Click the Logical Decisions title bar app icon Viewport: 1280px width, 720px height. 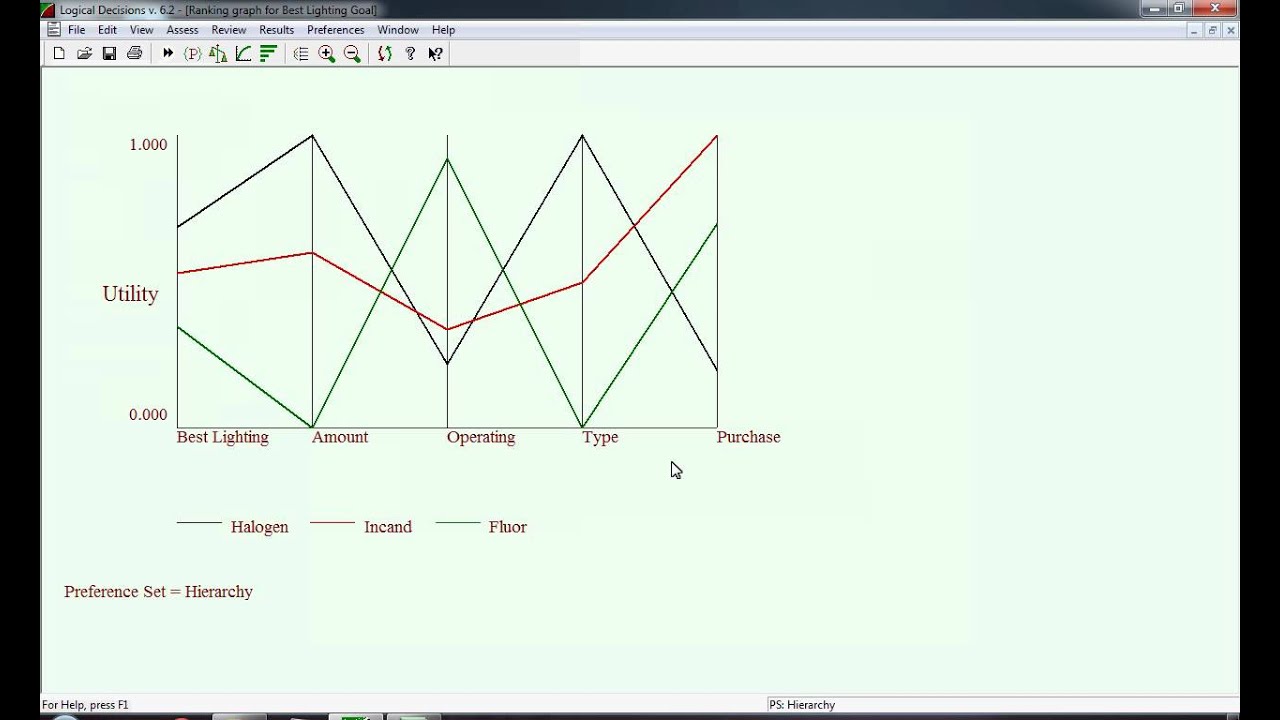(x=48, y=10)
